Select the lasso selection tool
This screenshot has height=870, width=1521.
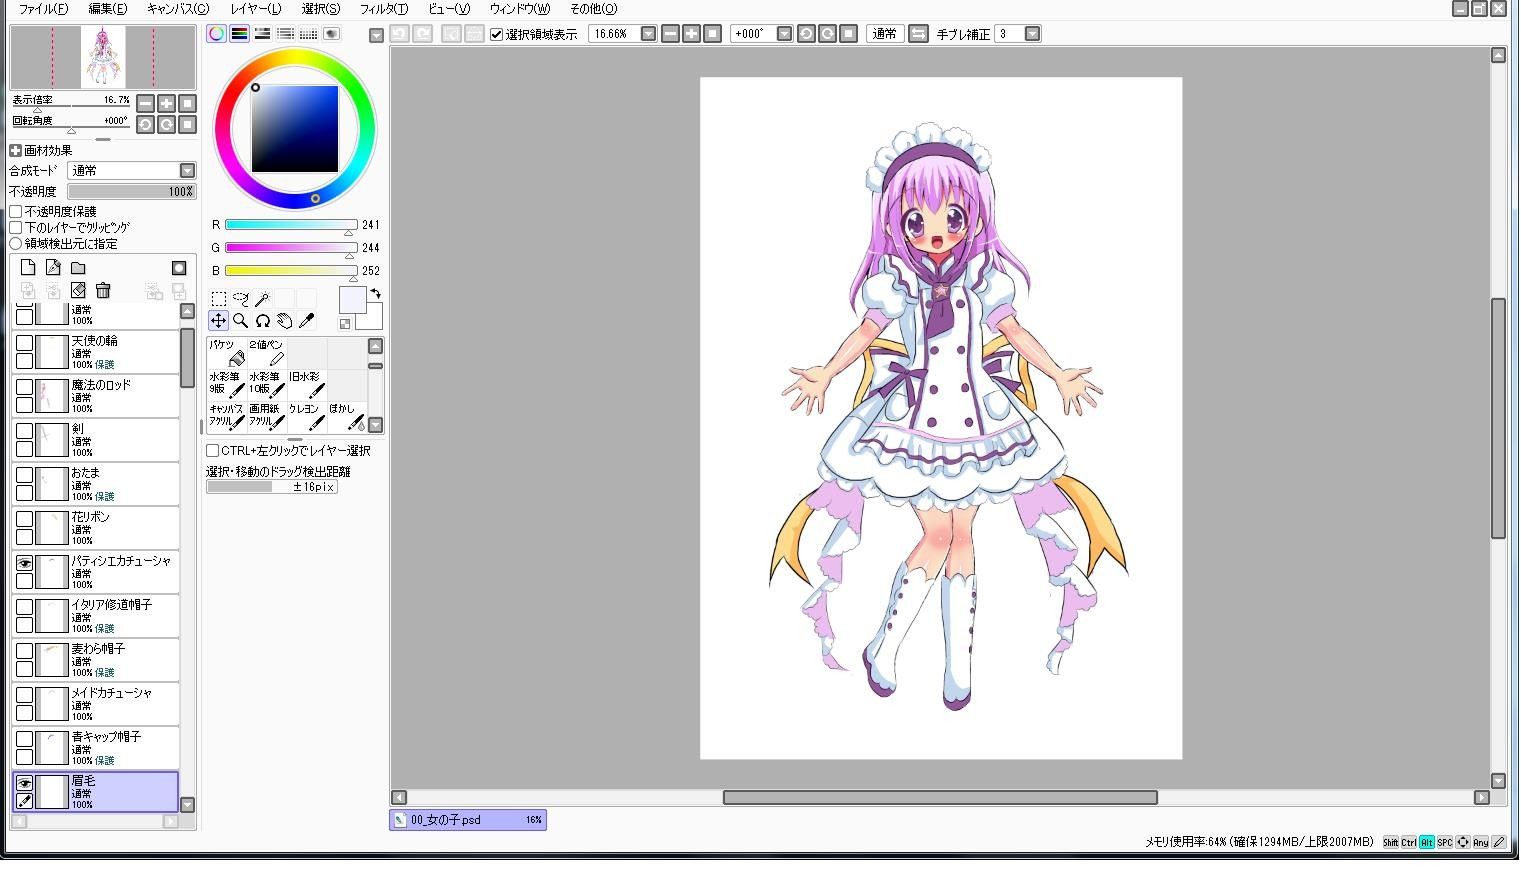240,298
